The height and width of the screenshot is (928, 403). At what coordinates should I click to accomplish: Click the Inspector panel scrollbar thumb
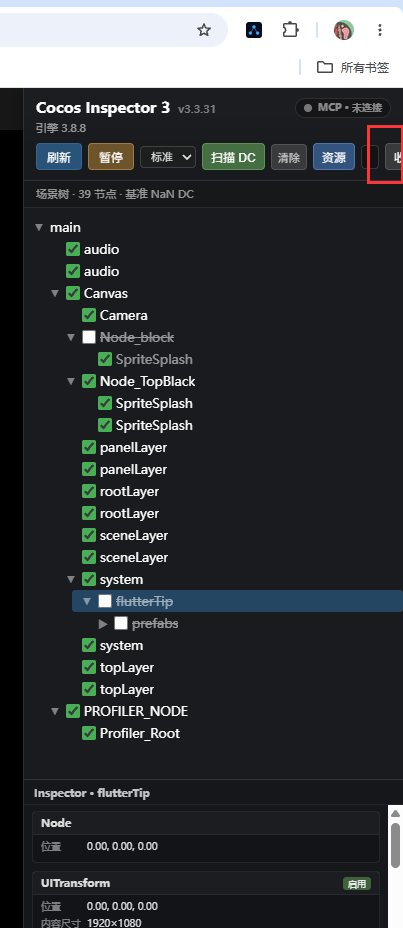click(395, 845)
